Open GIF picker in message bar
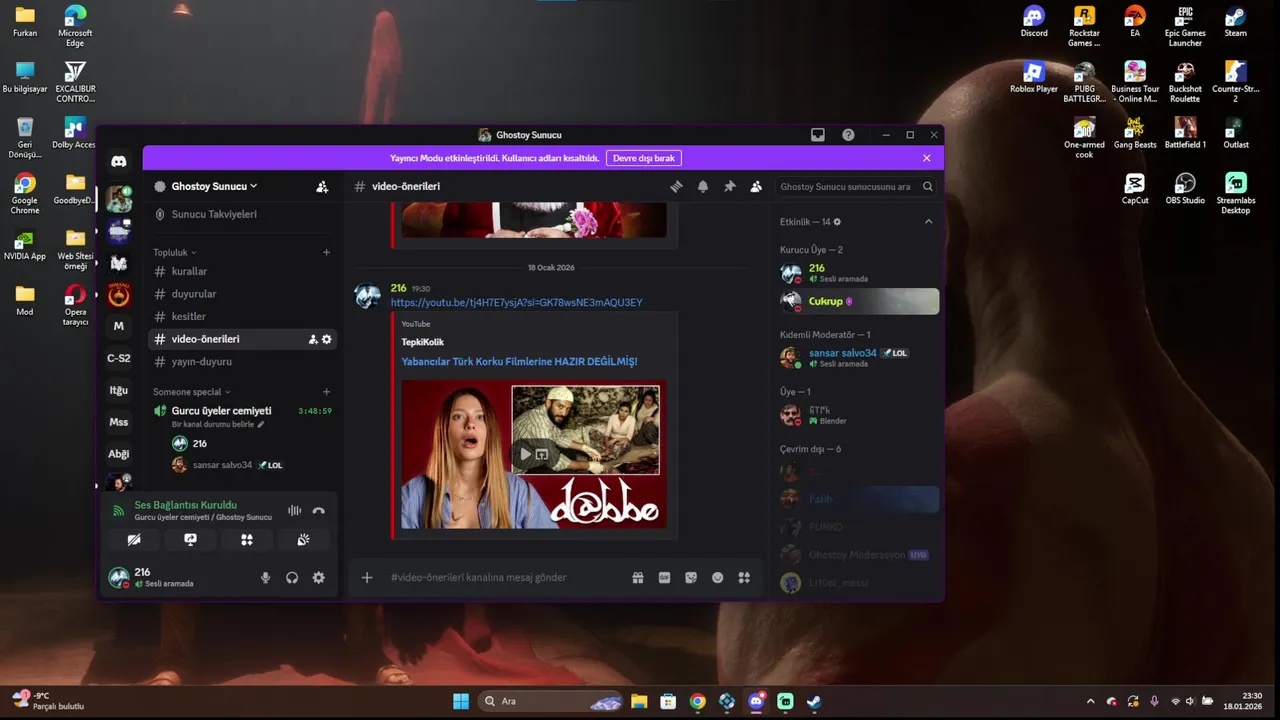 664,578
